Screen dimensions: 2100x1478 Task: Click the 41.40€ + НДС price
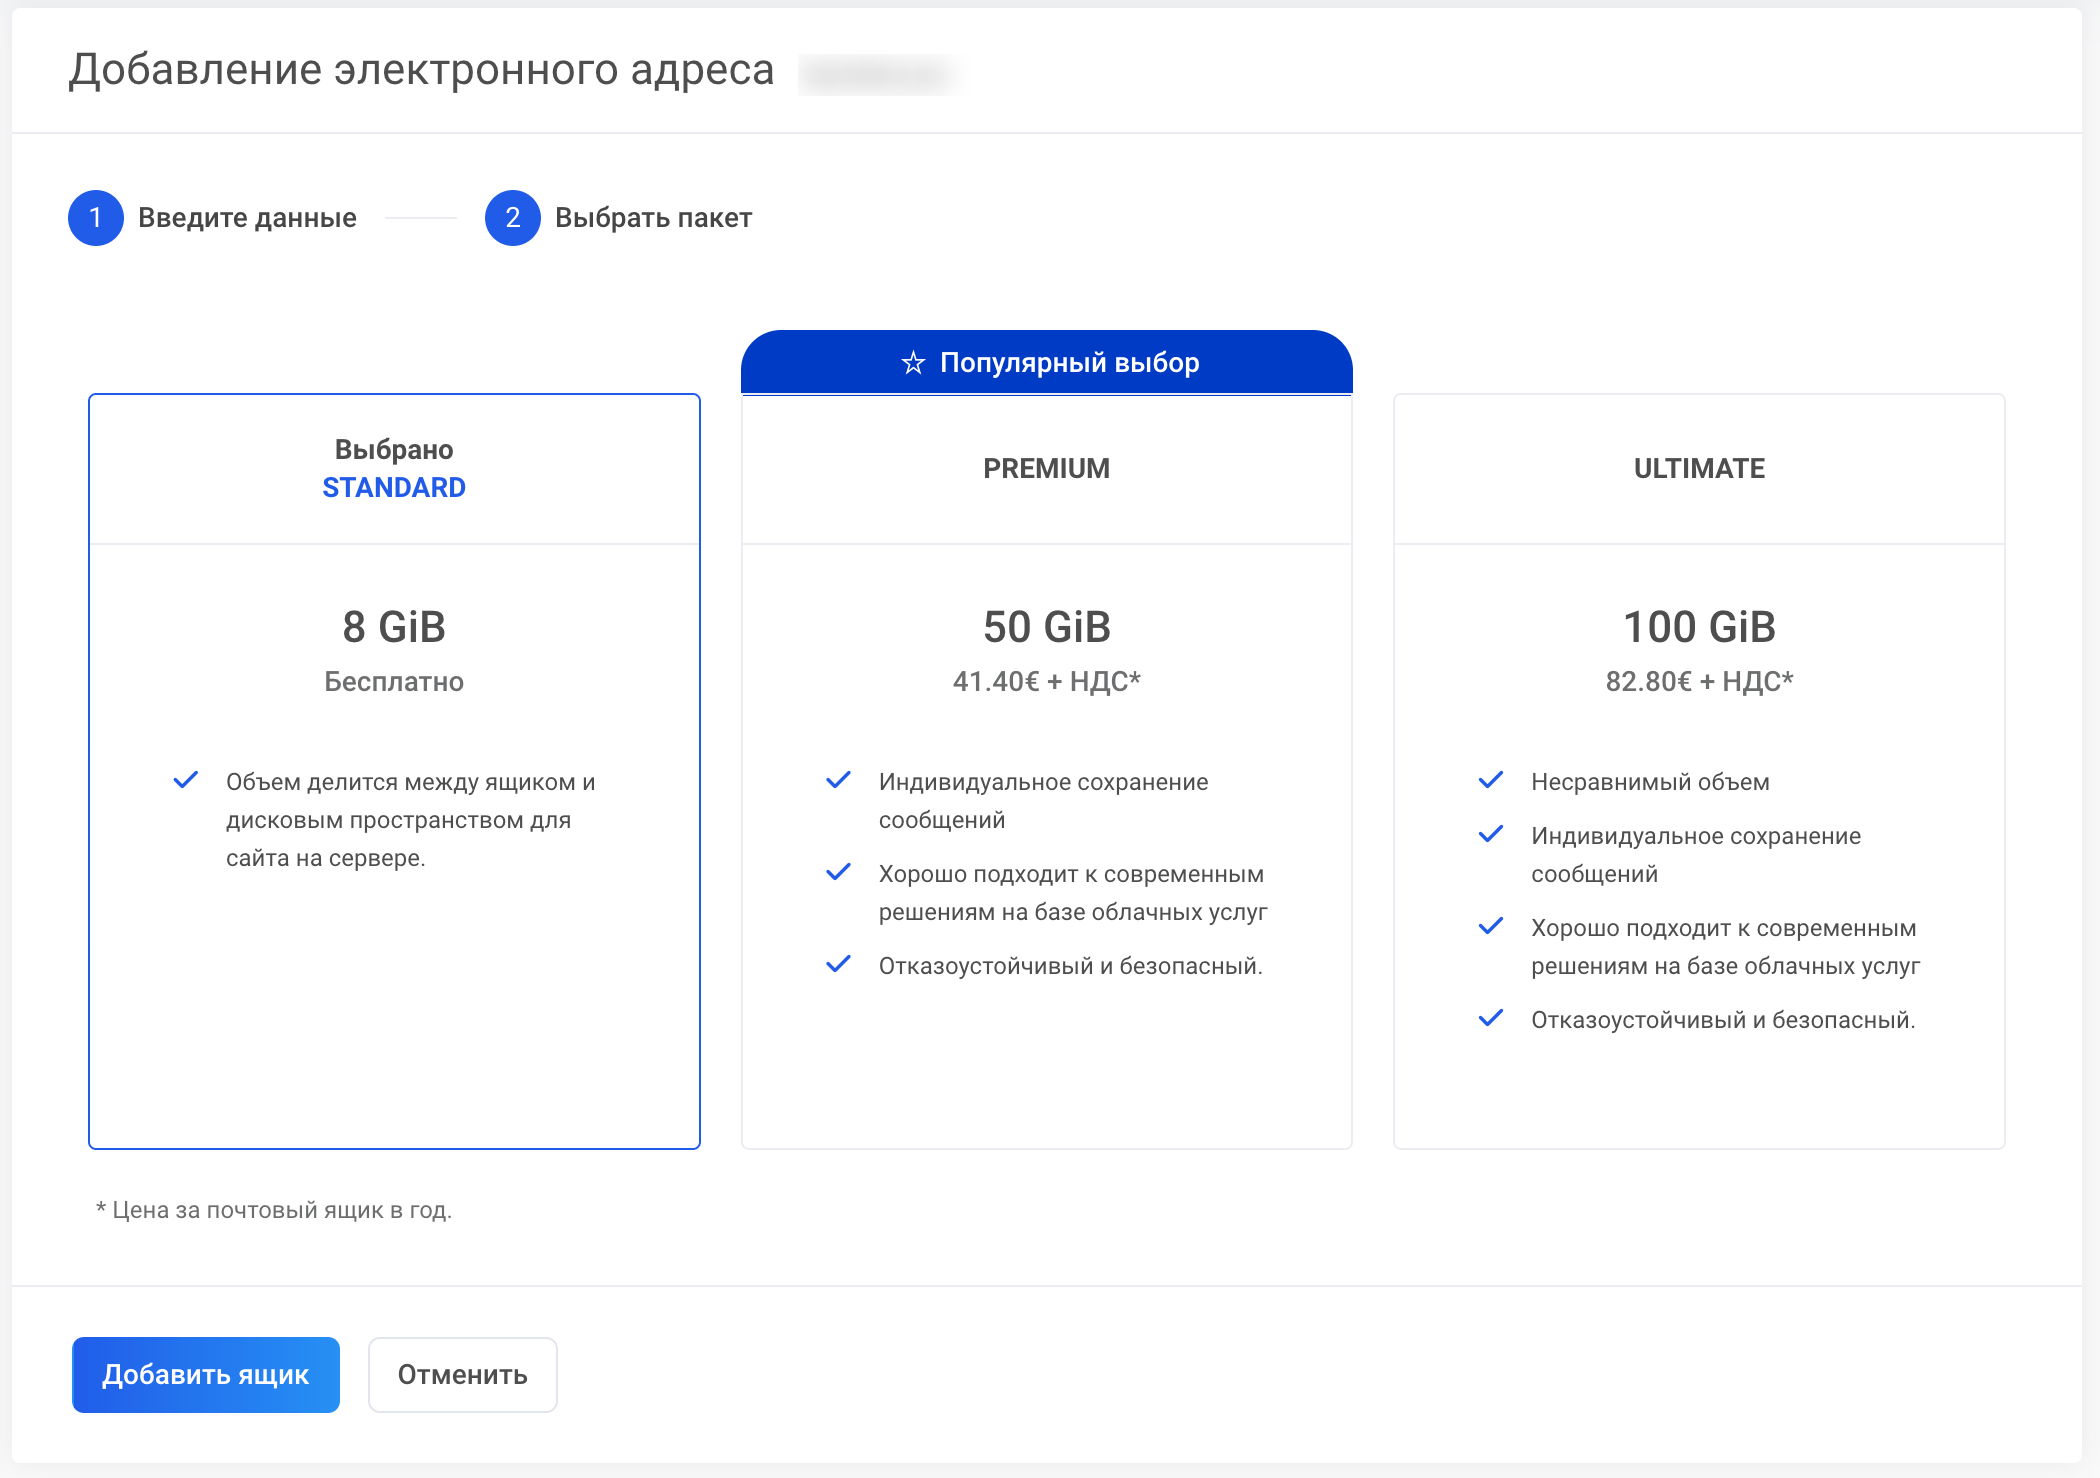click(x=1046, y=682)
